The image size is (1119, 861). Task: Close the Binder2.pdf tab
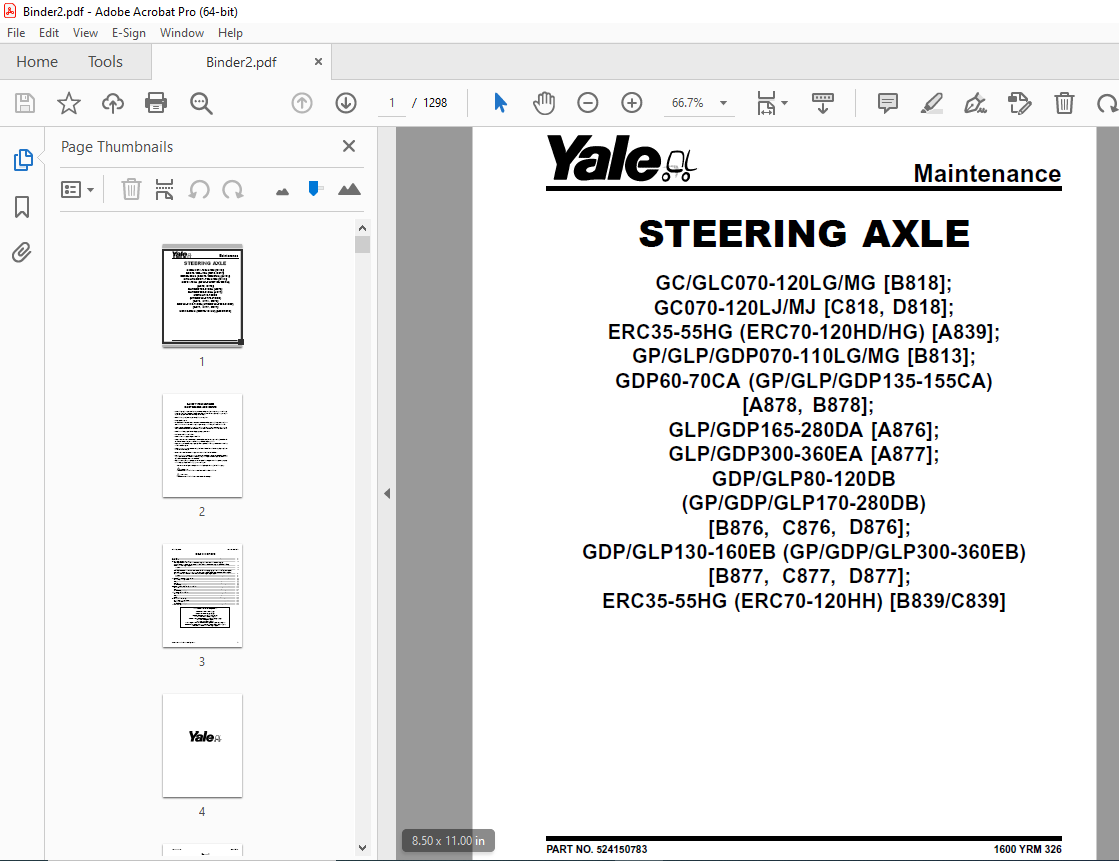click(x=318, y=62)
